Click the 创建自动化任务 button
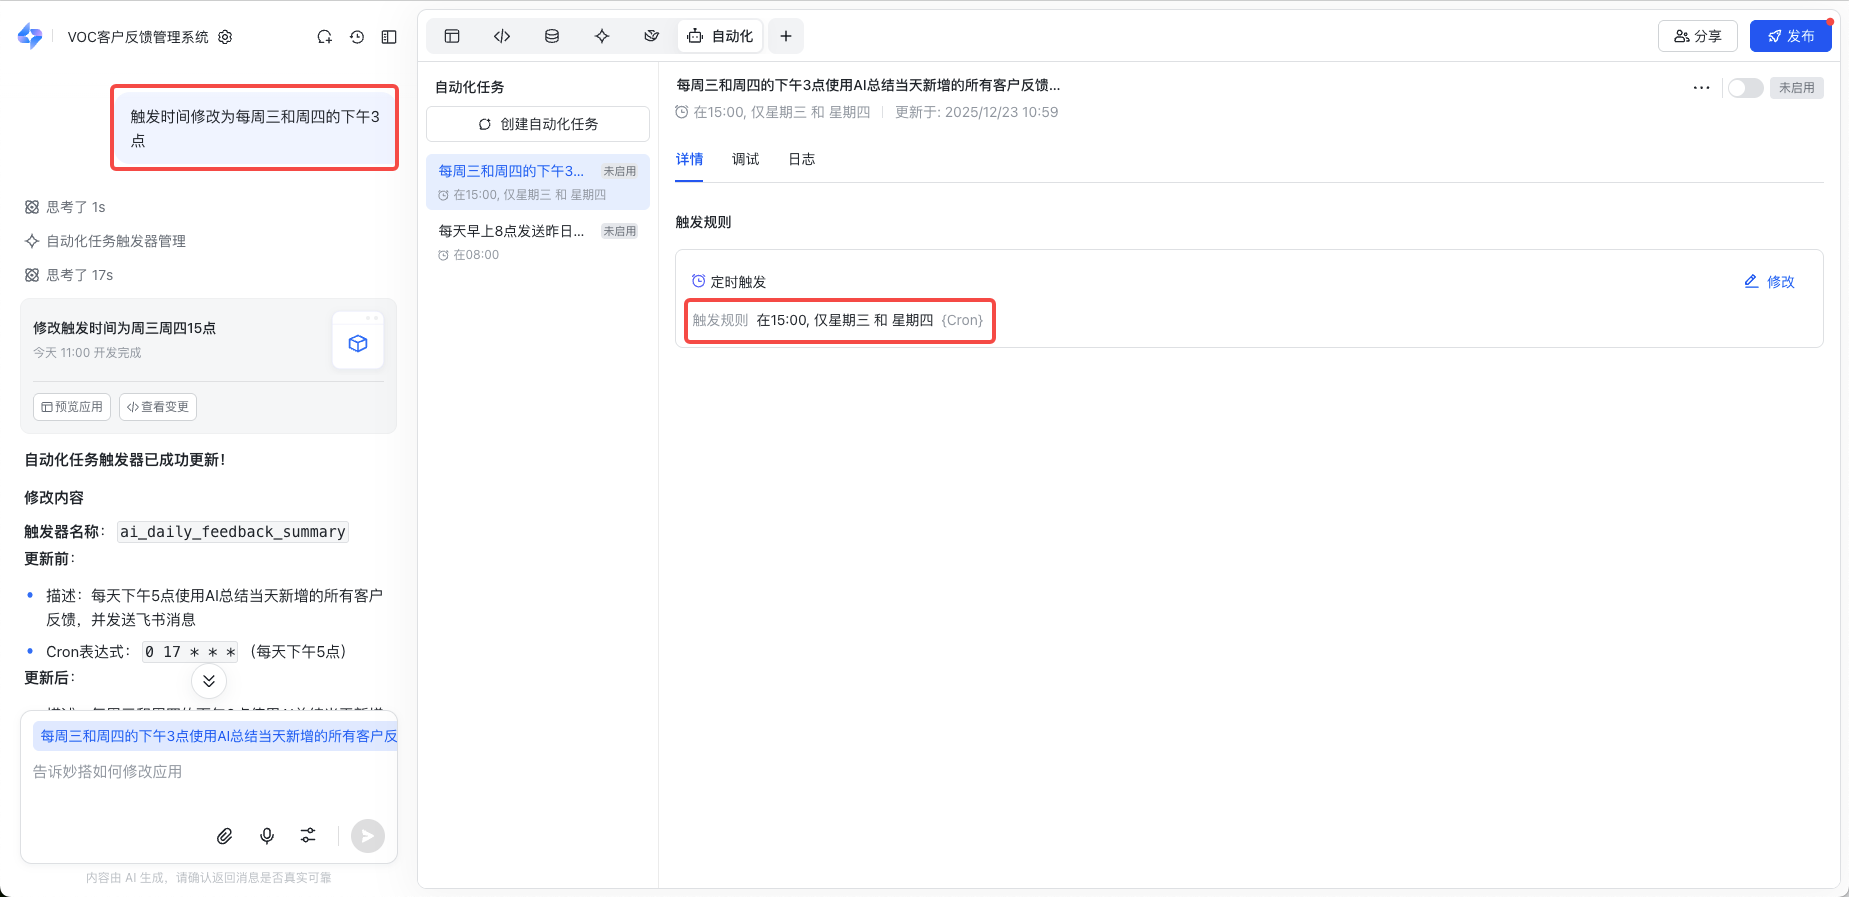Image resolution: width=1849 pixels, height=897 pixels. point(538,124)
